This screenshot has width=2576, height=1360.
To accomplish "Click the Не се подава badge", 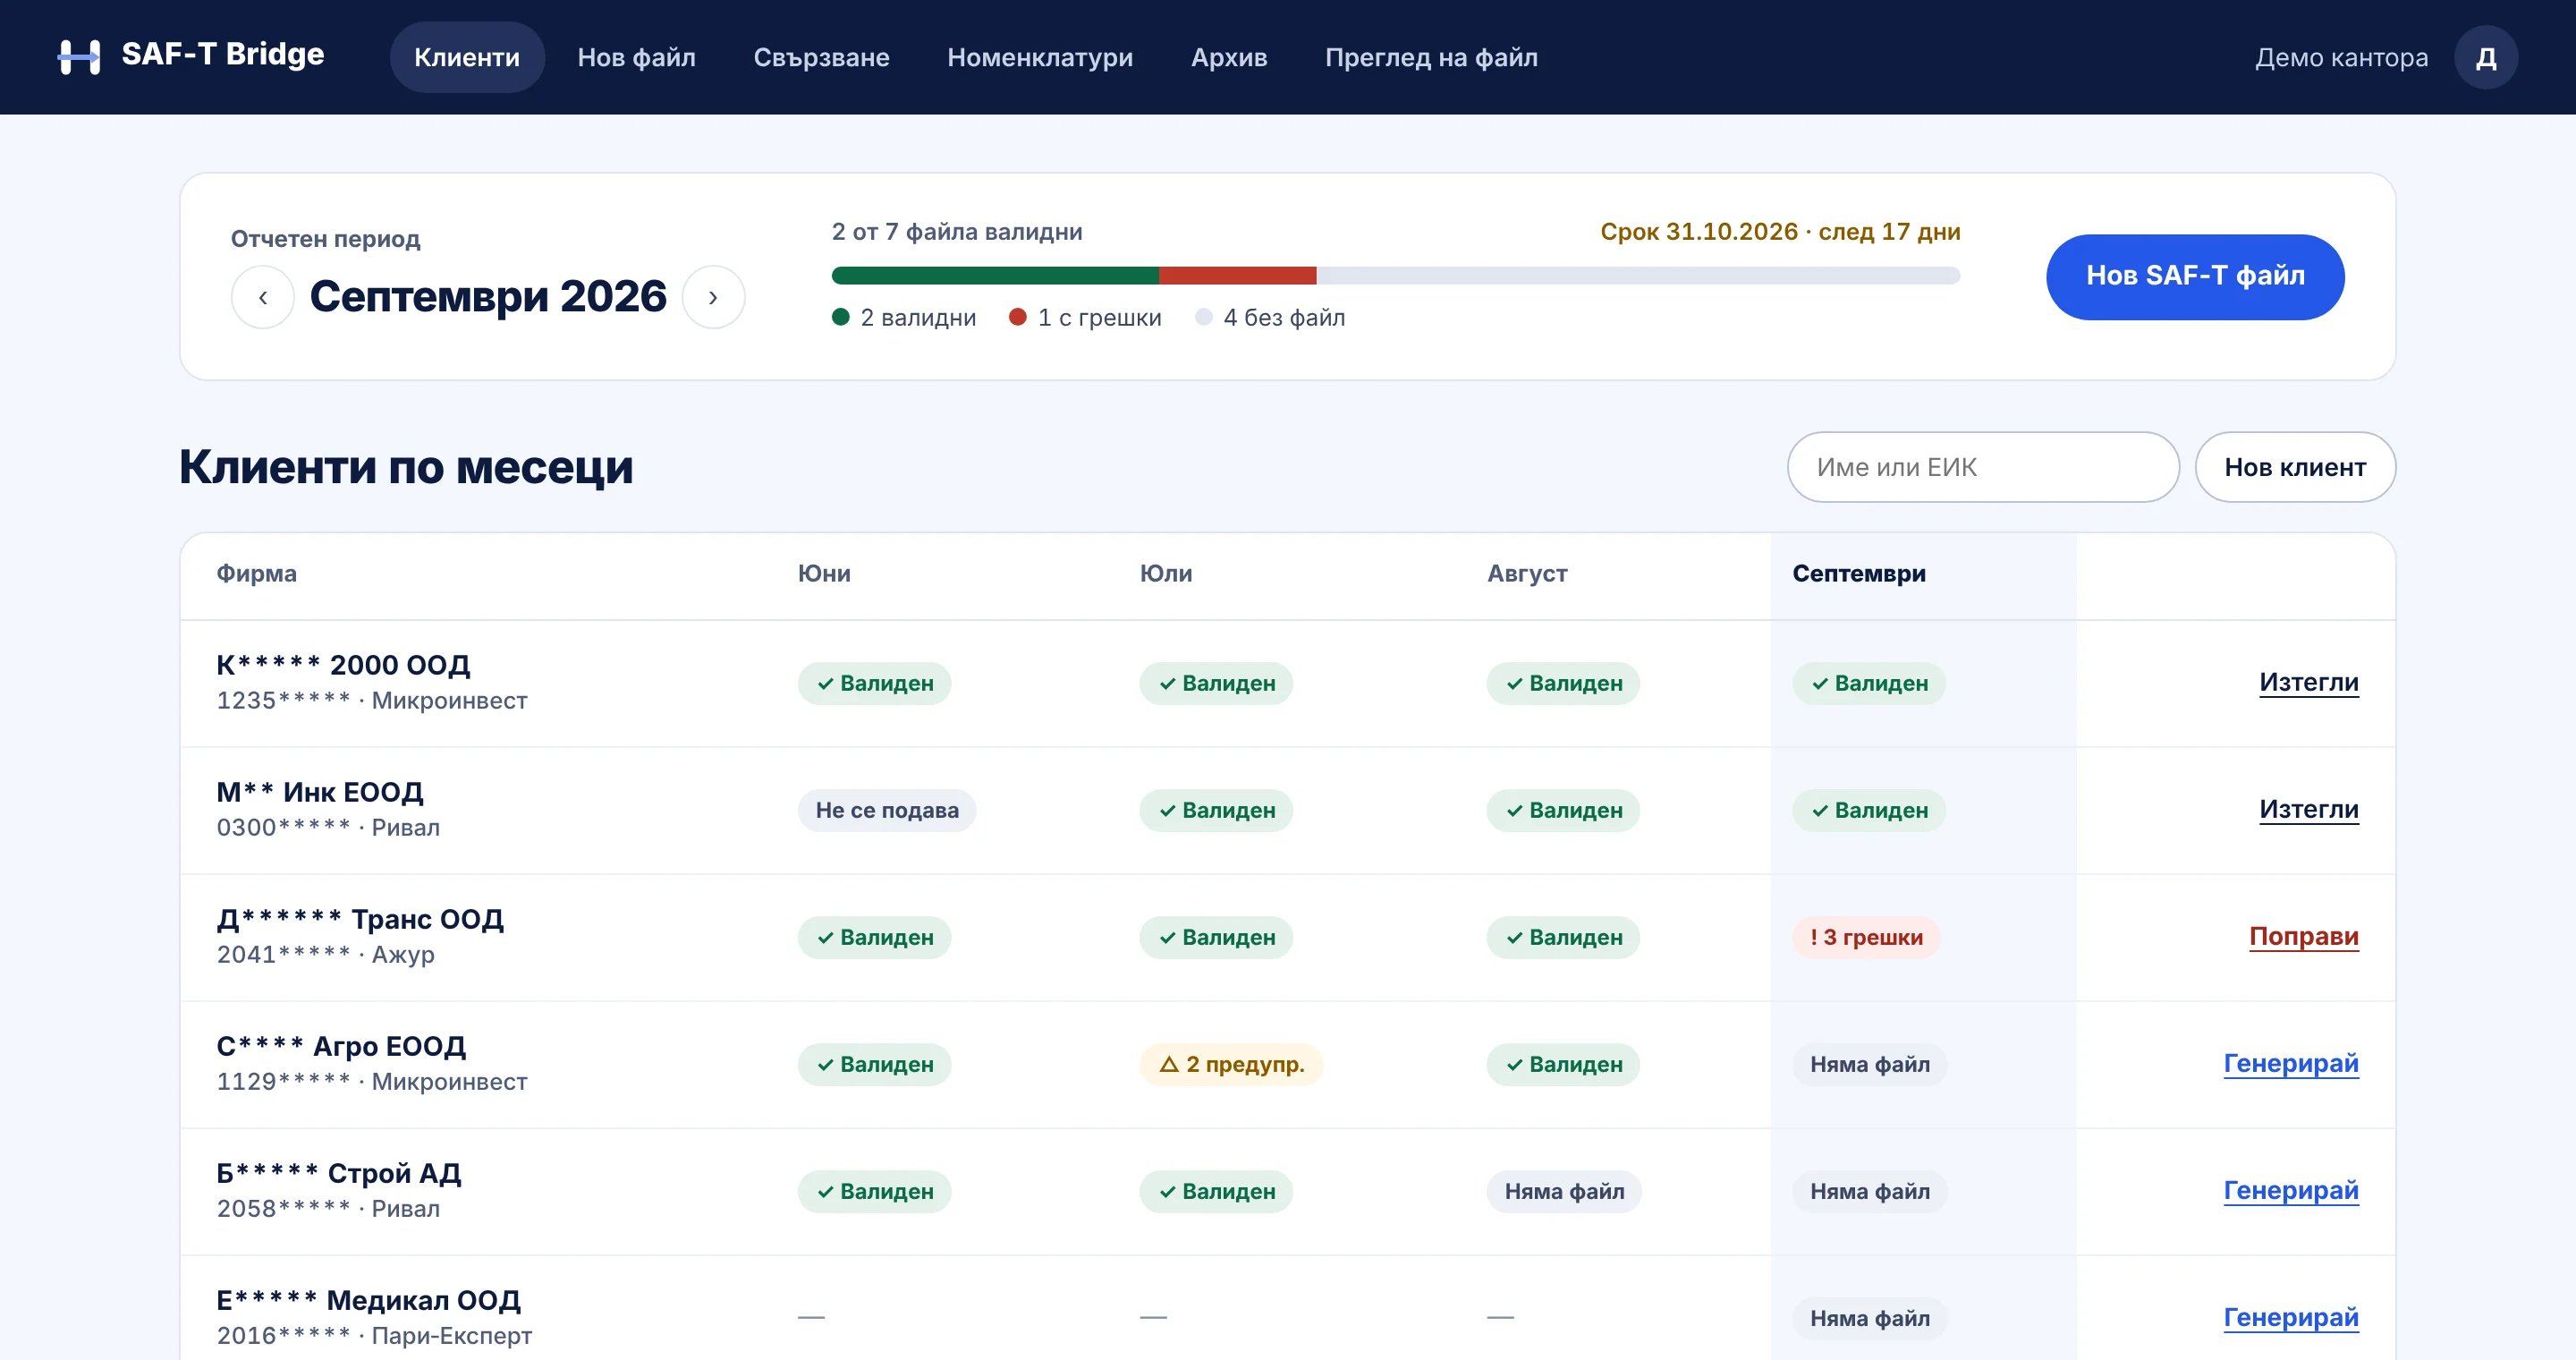I will click(886, 810).
